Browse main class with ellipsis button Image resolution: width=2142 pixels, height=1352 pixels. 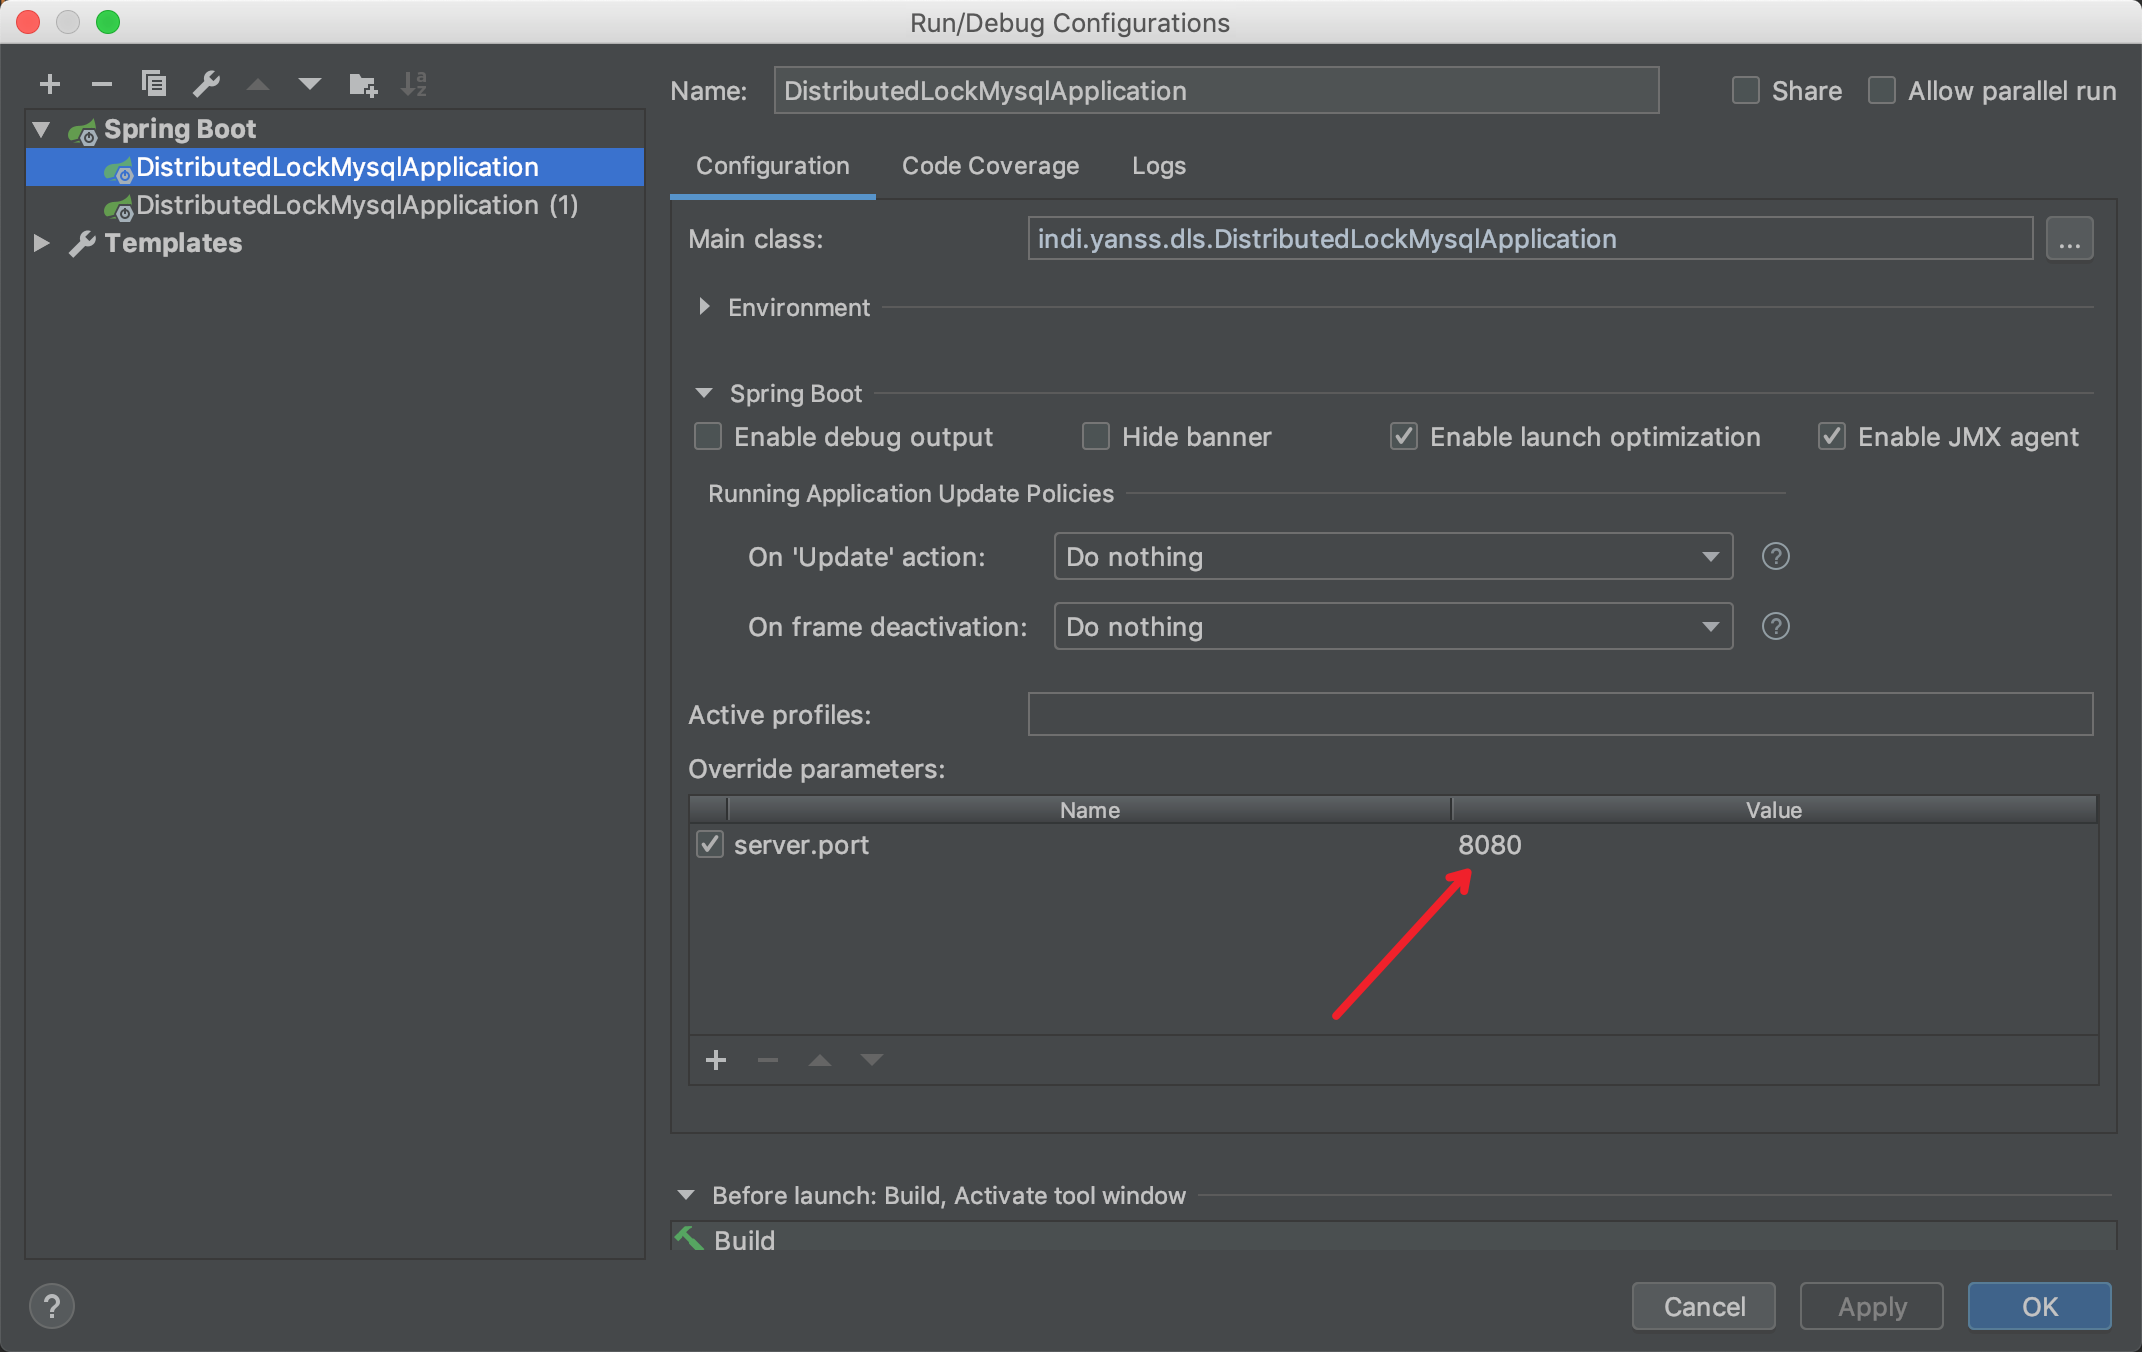click(x=2069, y=239)
